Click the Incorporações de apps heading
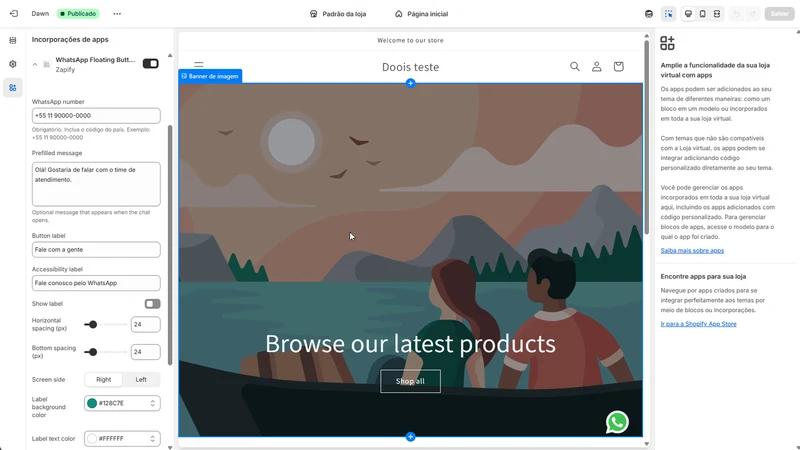Image resolution: width=800 pixels, height=450 pixels. [x=70, y=39]
